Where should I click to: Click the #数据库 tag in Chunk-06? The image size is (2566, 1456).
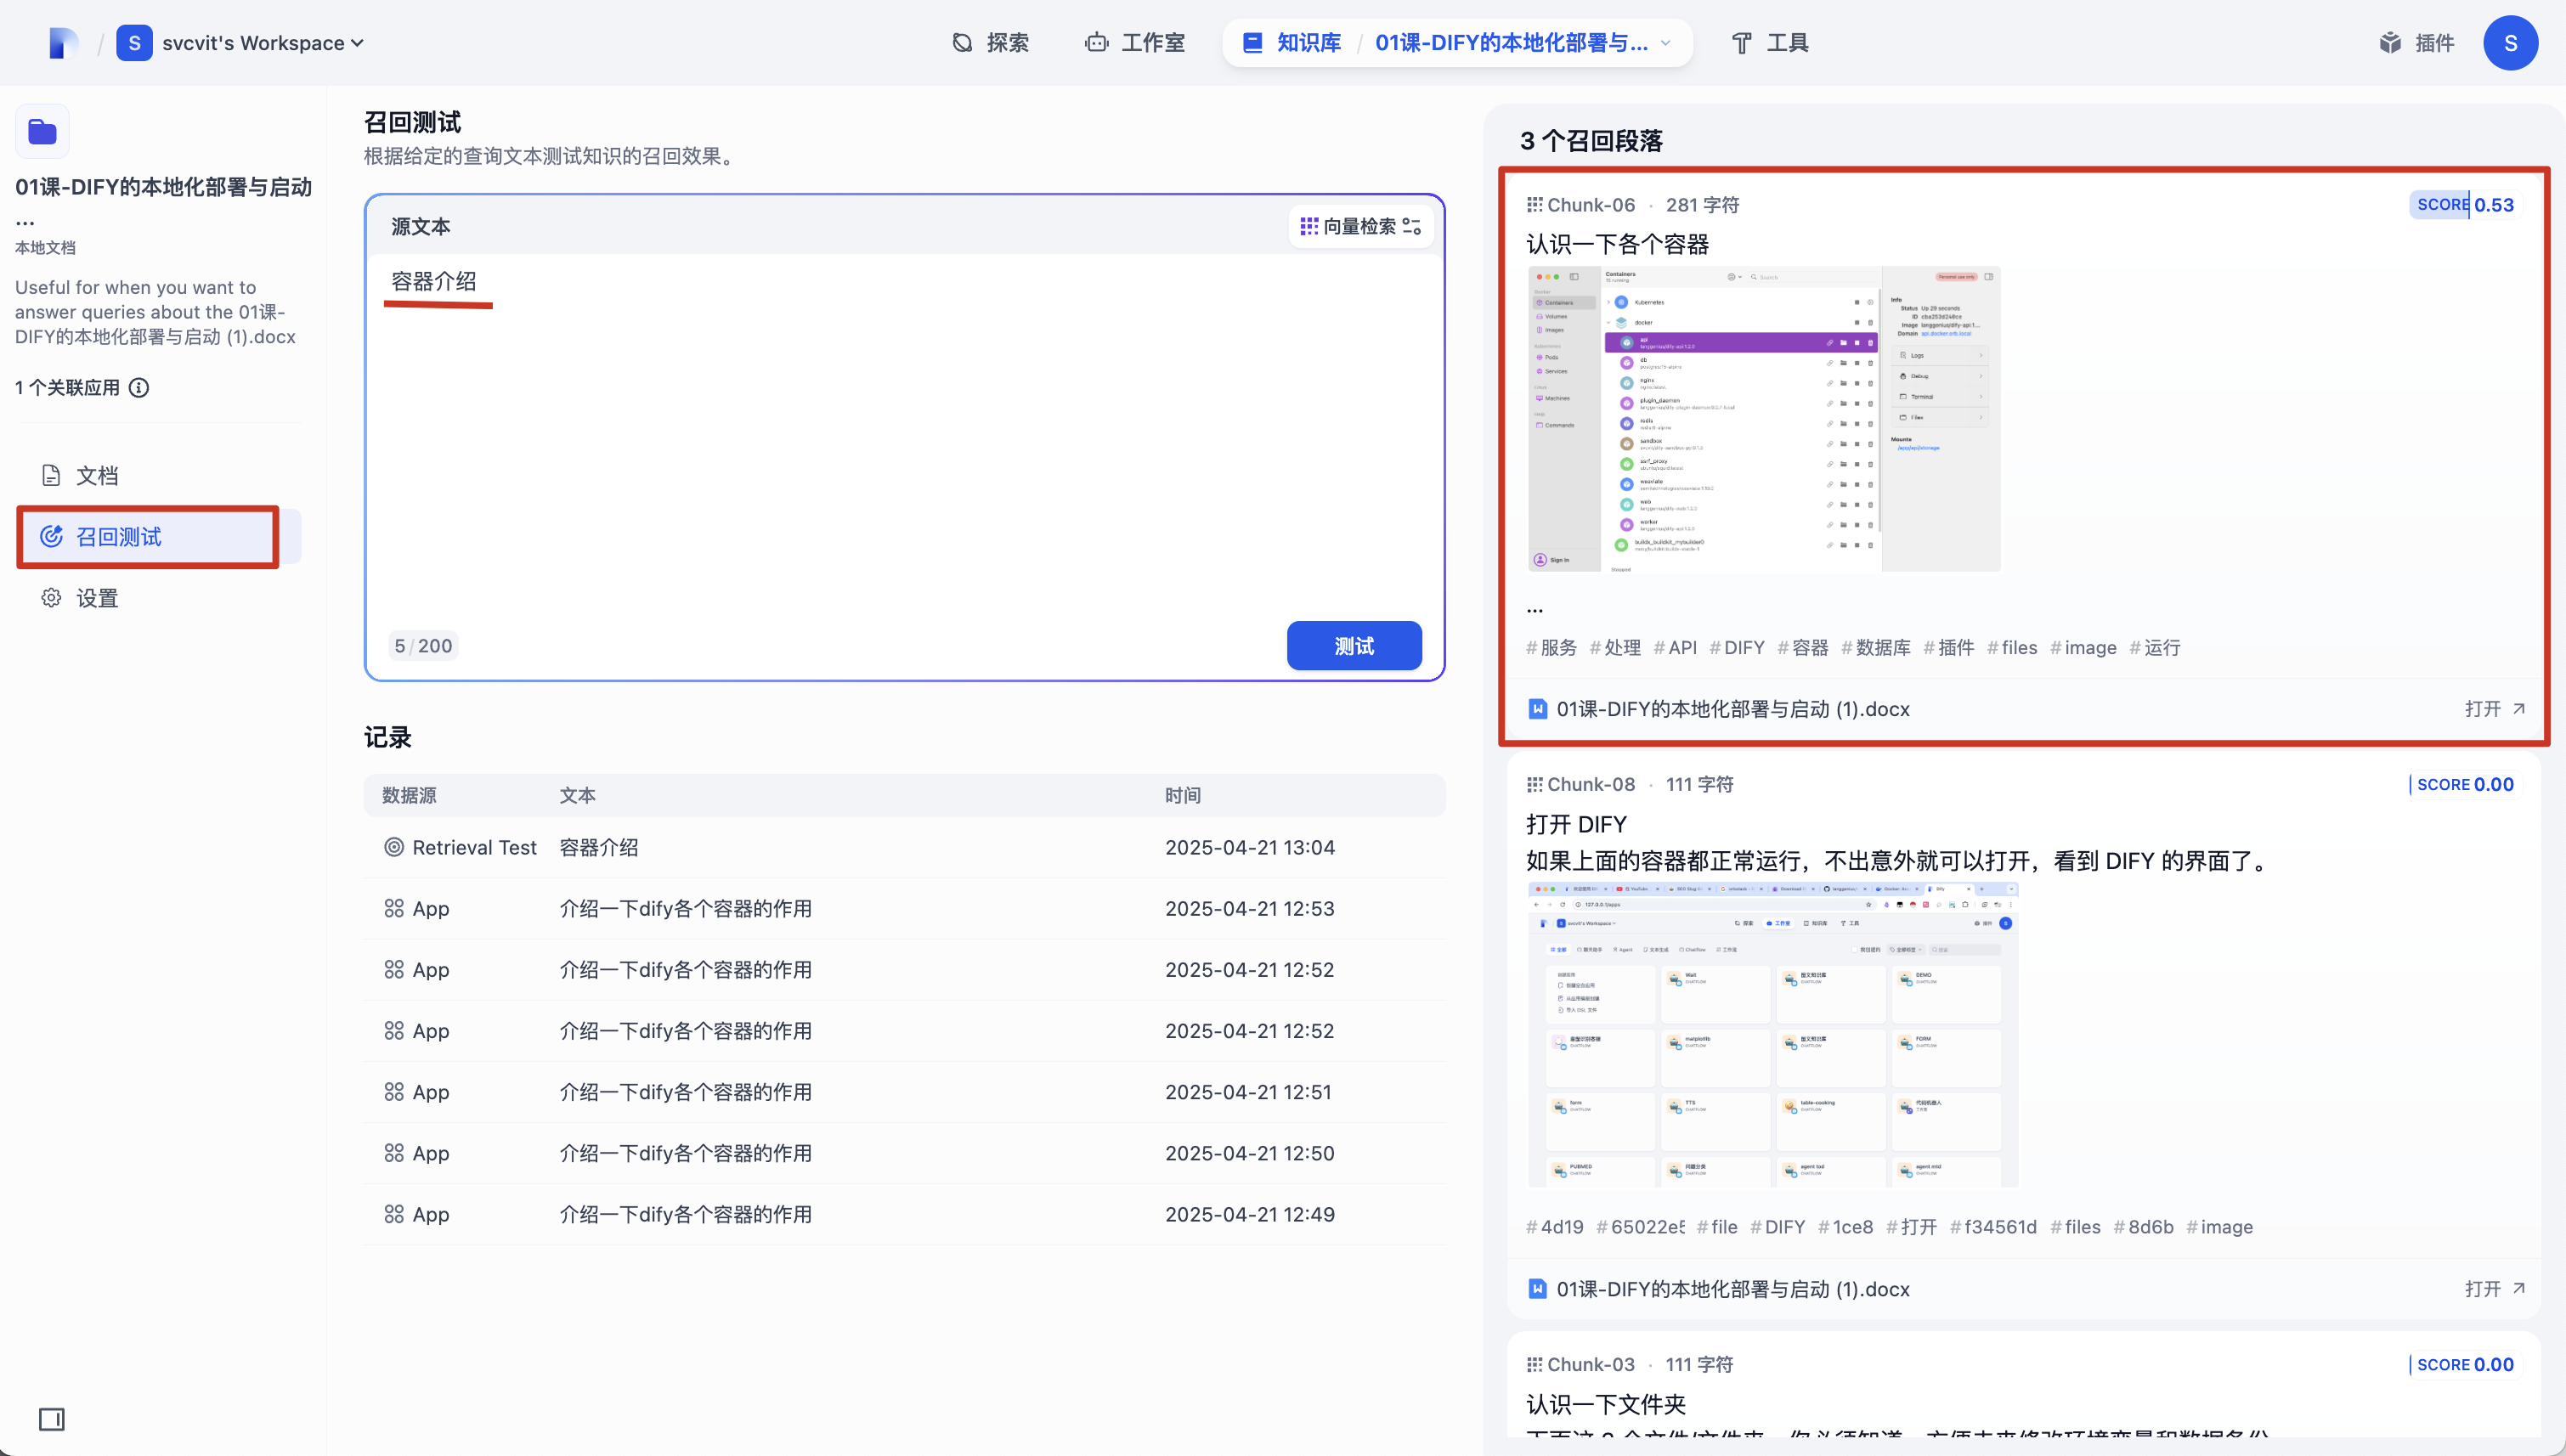[x=1876, y=648]
